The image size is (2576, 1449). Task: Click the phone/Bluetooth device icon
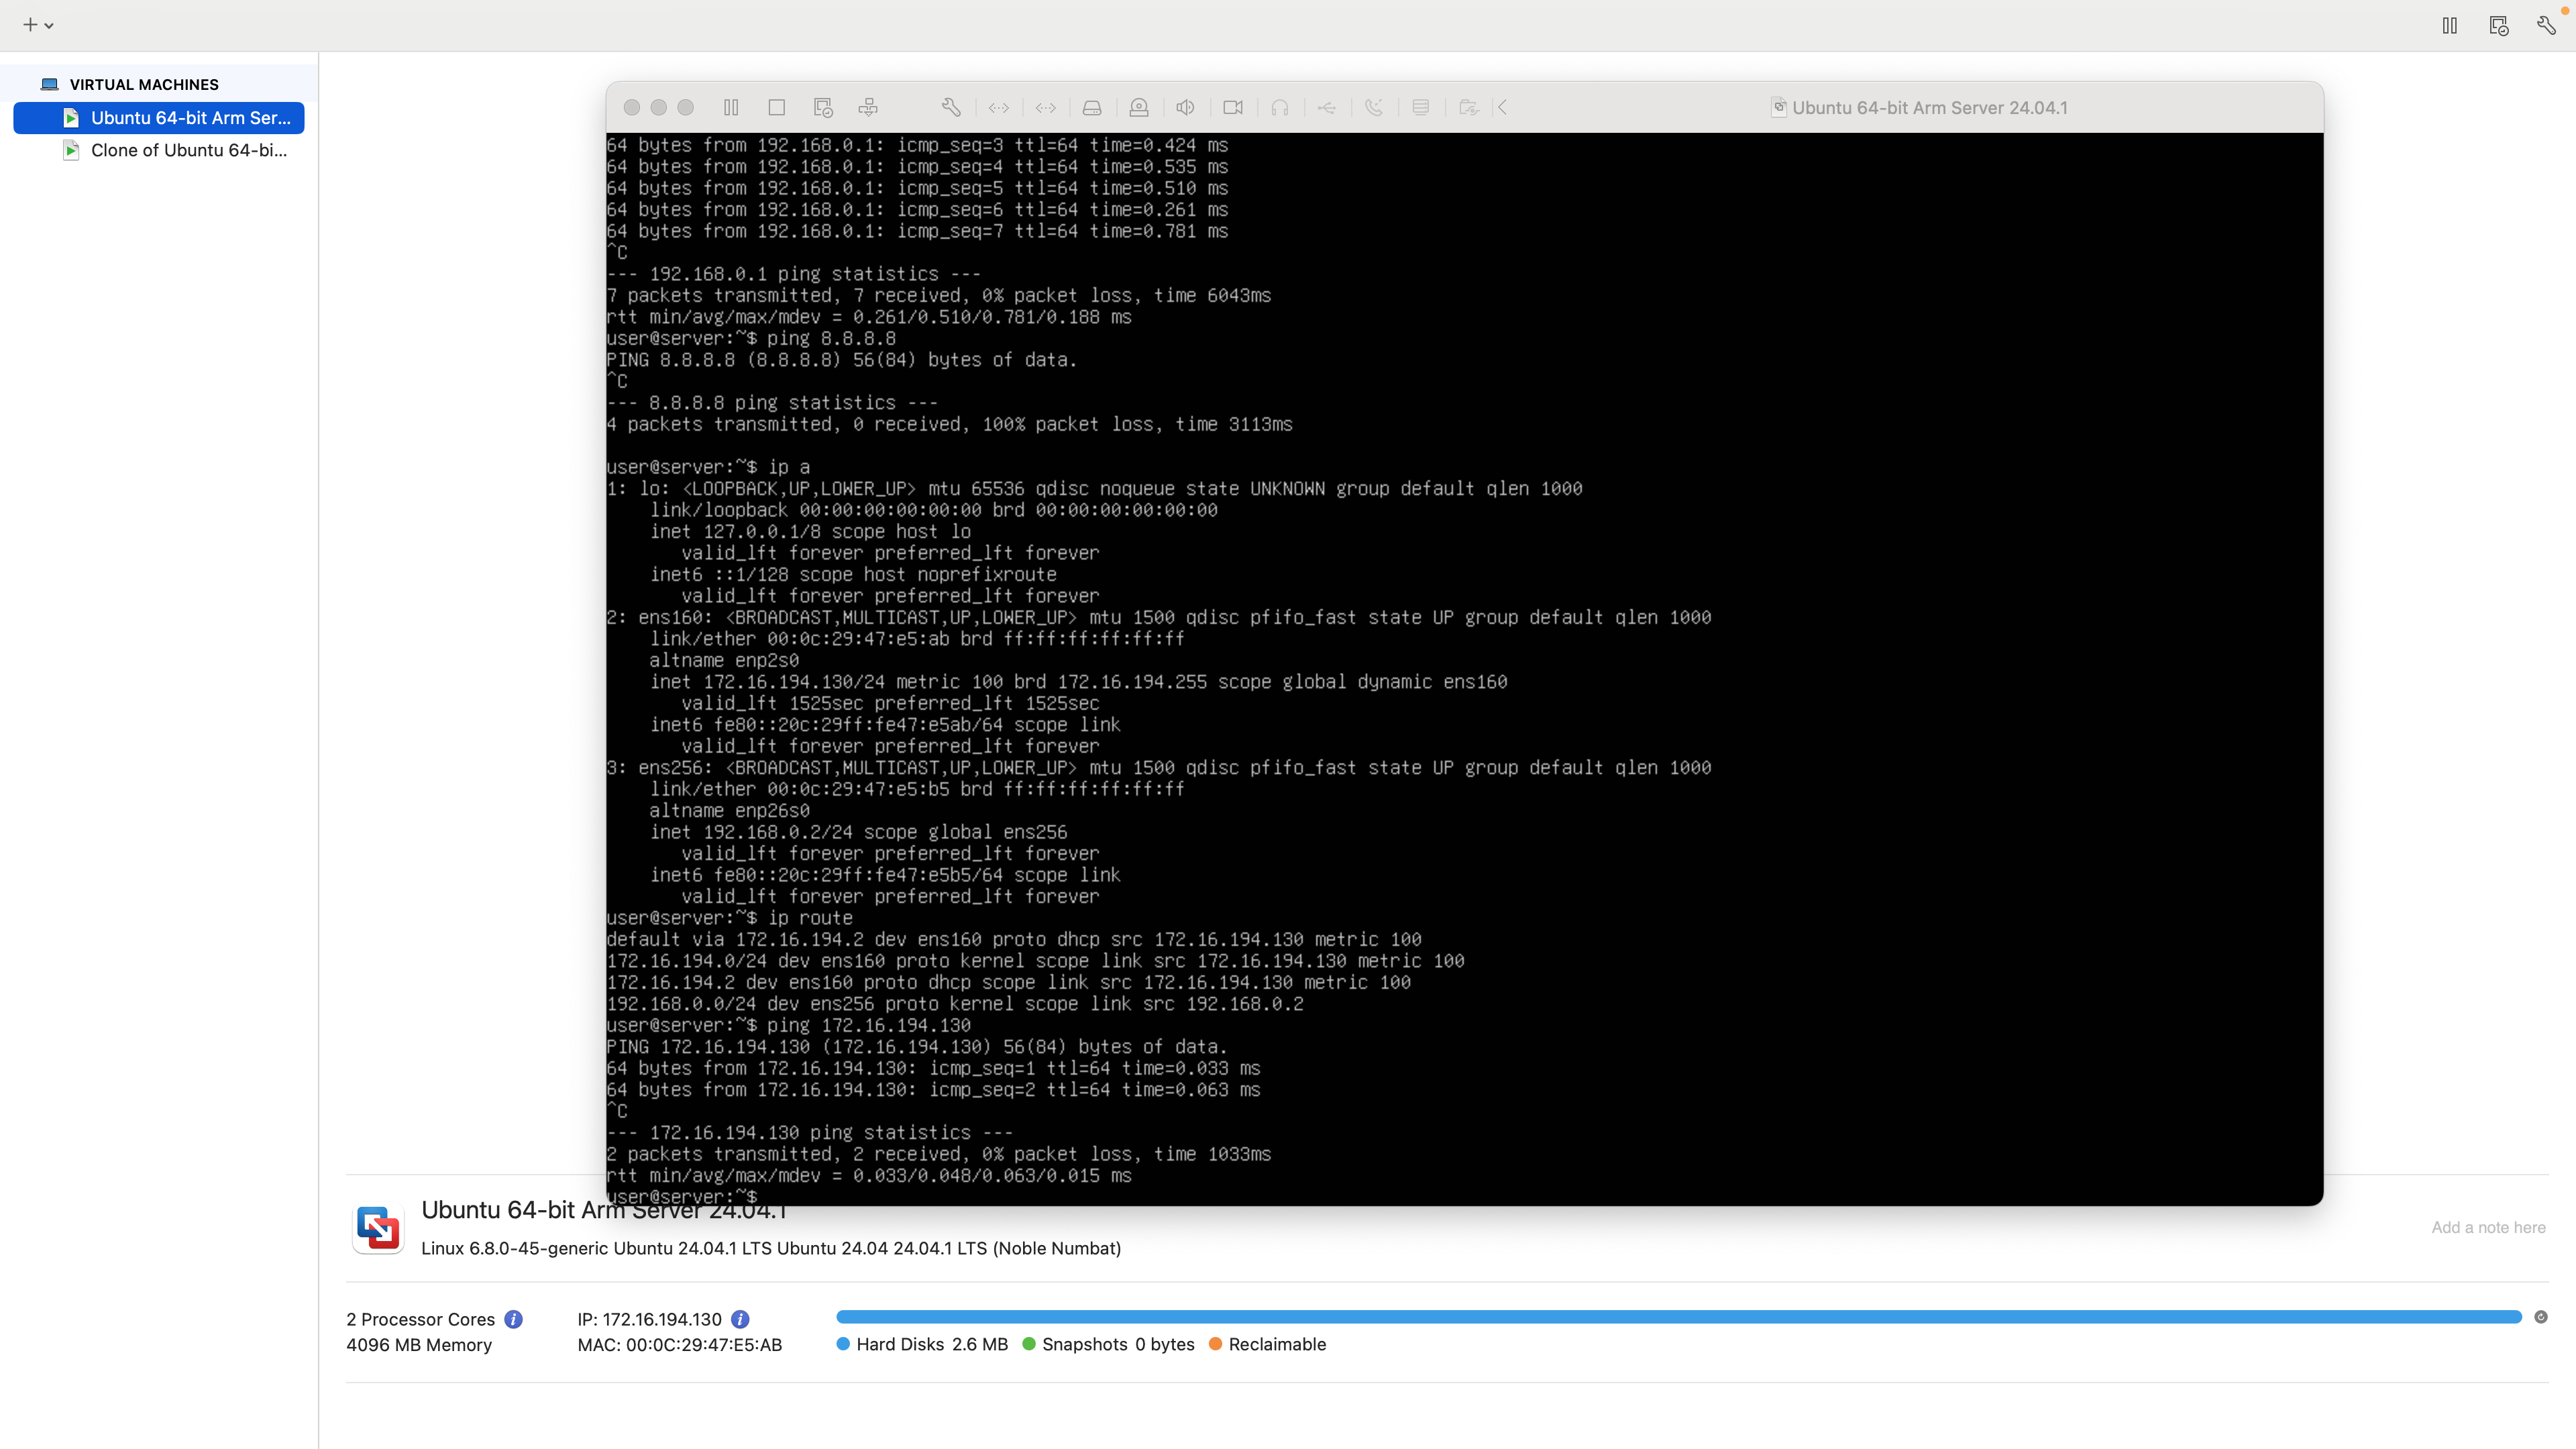(1374, 107)
